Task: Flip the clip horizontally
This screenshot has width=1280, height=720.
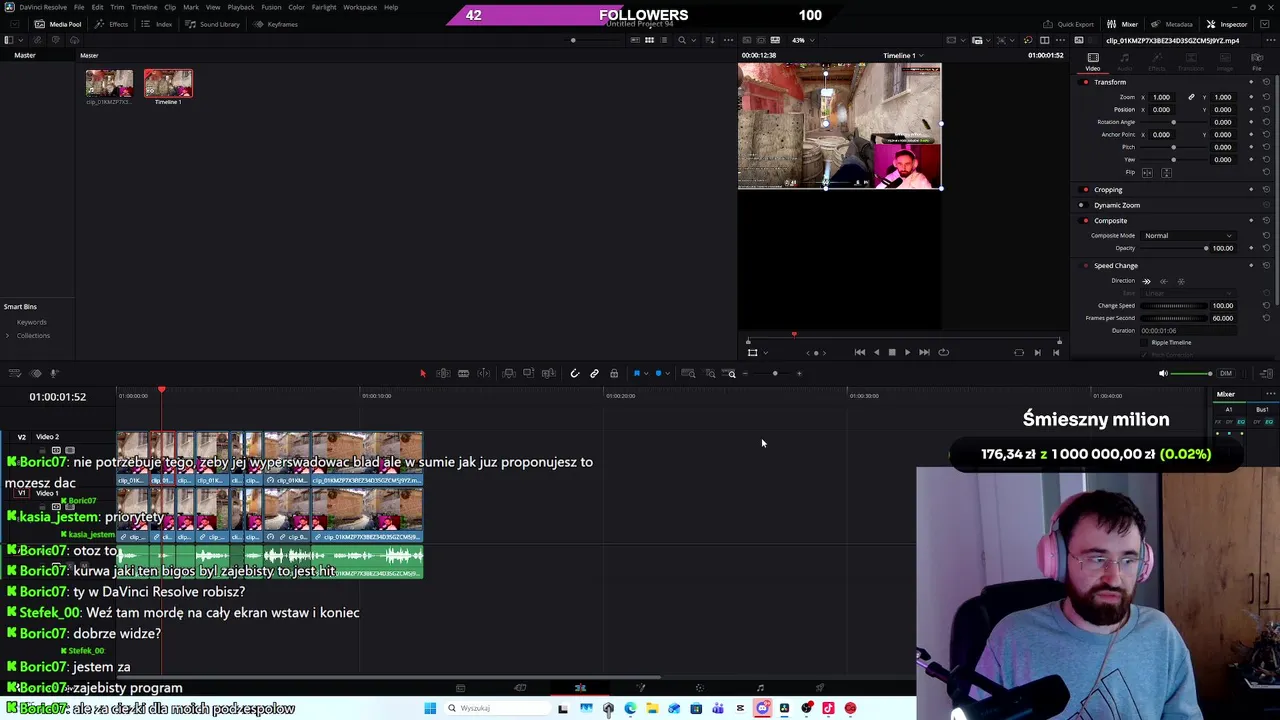Action: (1147, 172)
